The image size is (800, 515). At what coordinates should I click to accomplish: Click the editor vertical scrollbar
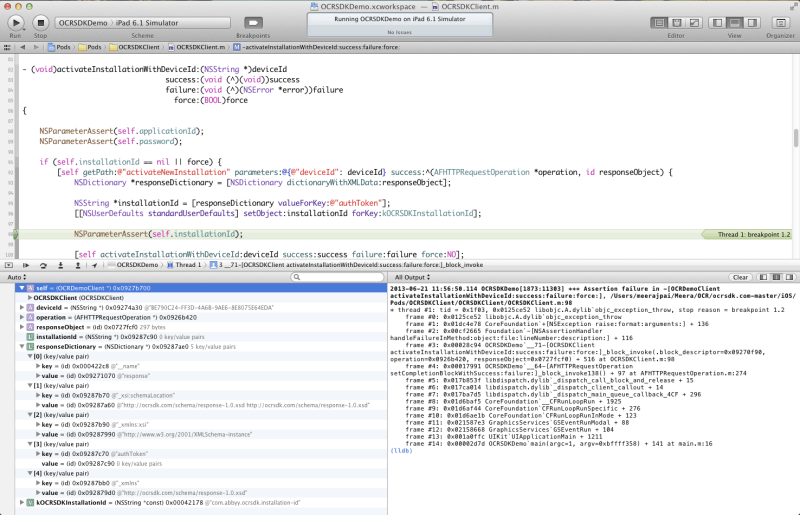[795, 138]
